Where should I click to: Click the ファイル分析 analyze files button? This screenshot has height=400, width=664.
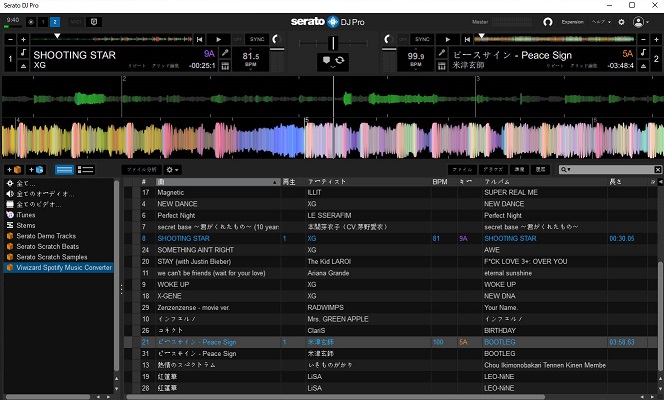141,170
